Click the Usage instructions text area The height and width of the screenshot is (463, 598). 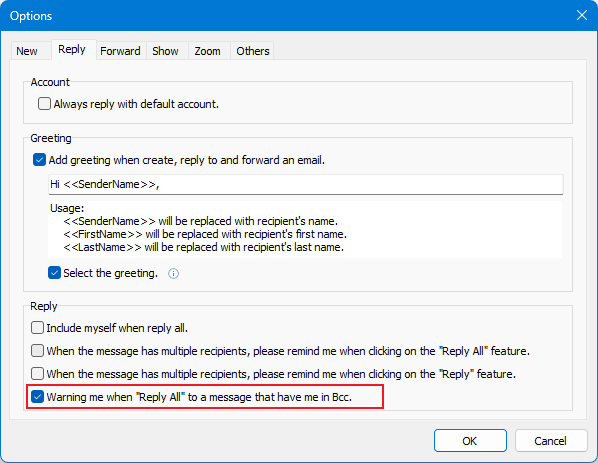pos(305,228)
